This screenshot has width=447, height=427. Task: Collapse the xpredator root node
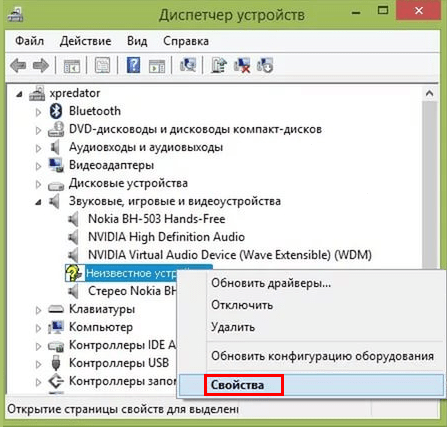20,95
